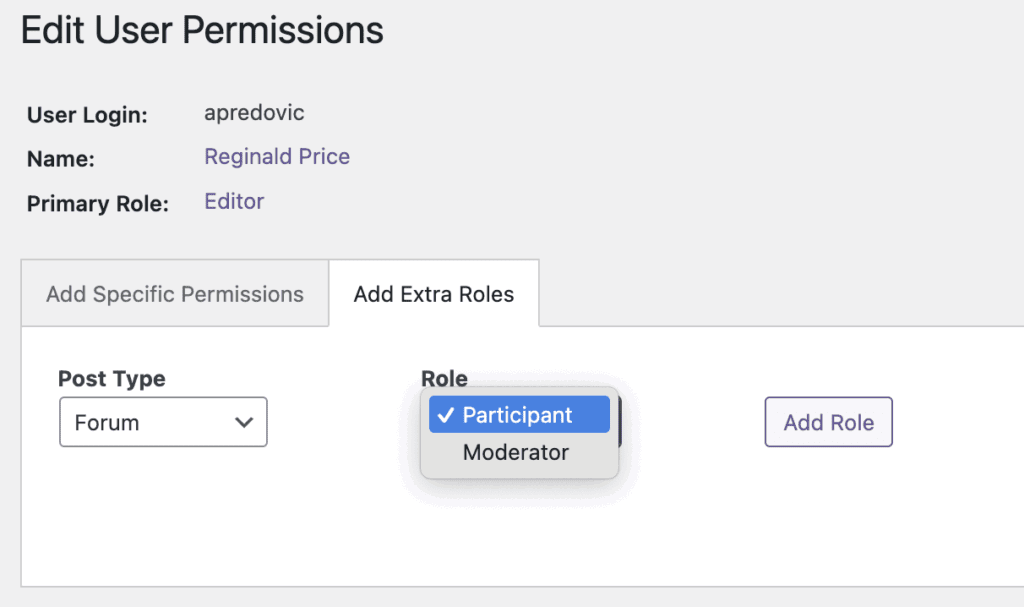Viewport: 1024px width, 607px height.
Task: Click the Post Type field label
Action: coord(110,378)
